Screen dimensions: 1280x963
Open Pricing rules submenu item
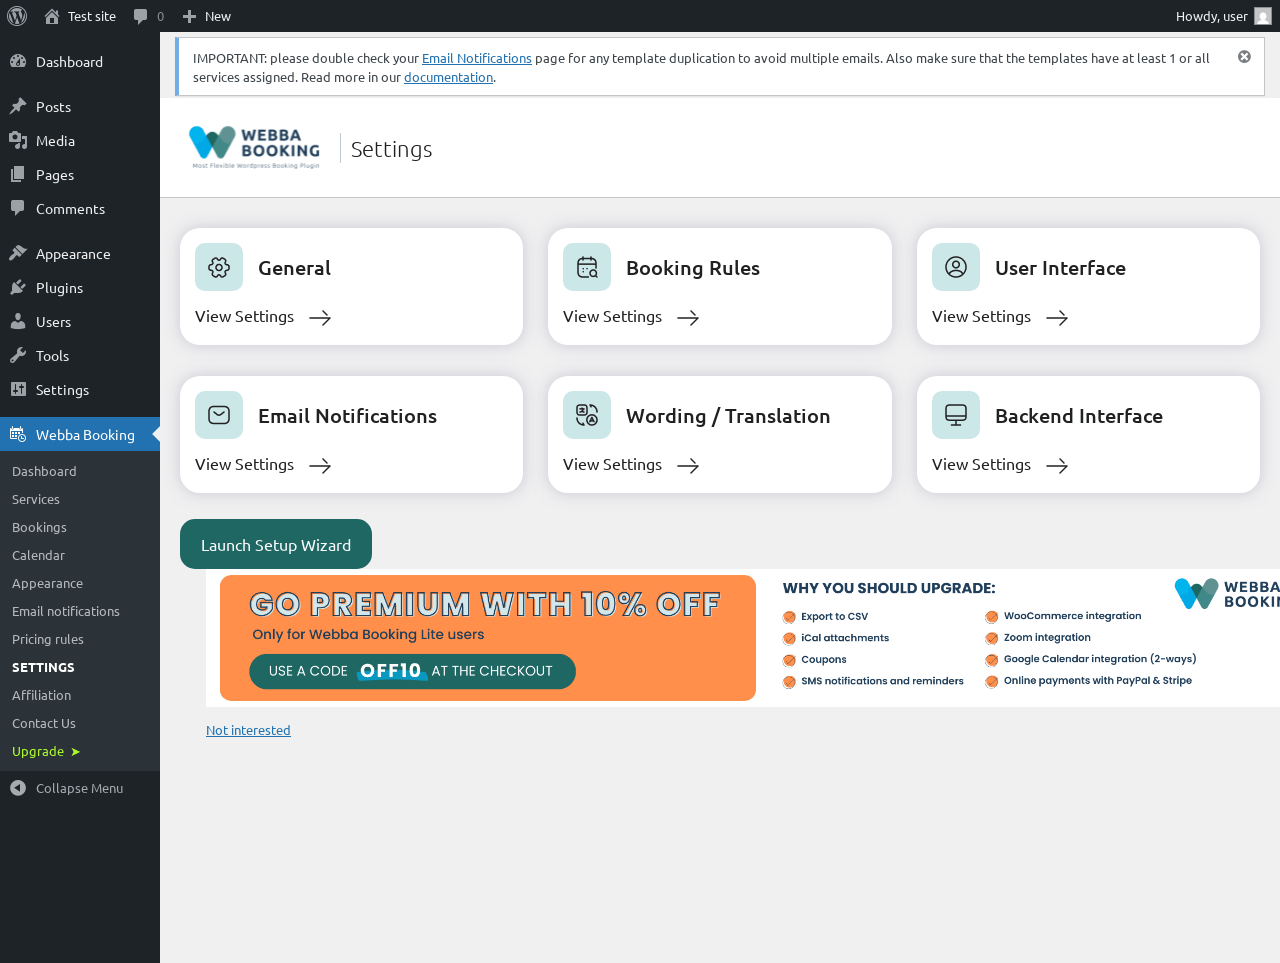pyautogui.click(x=48, y=639)
